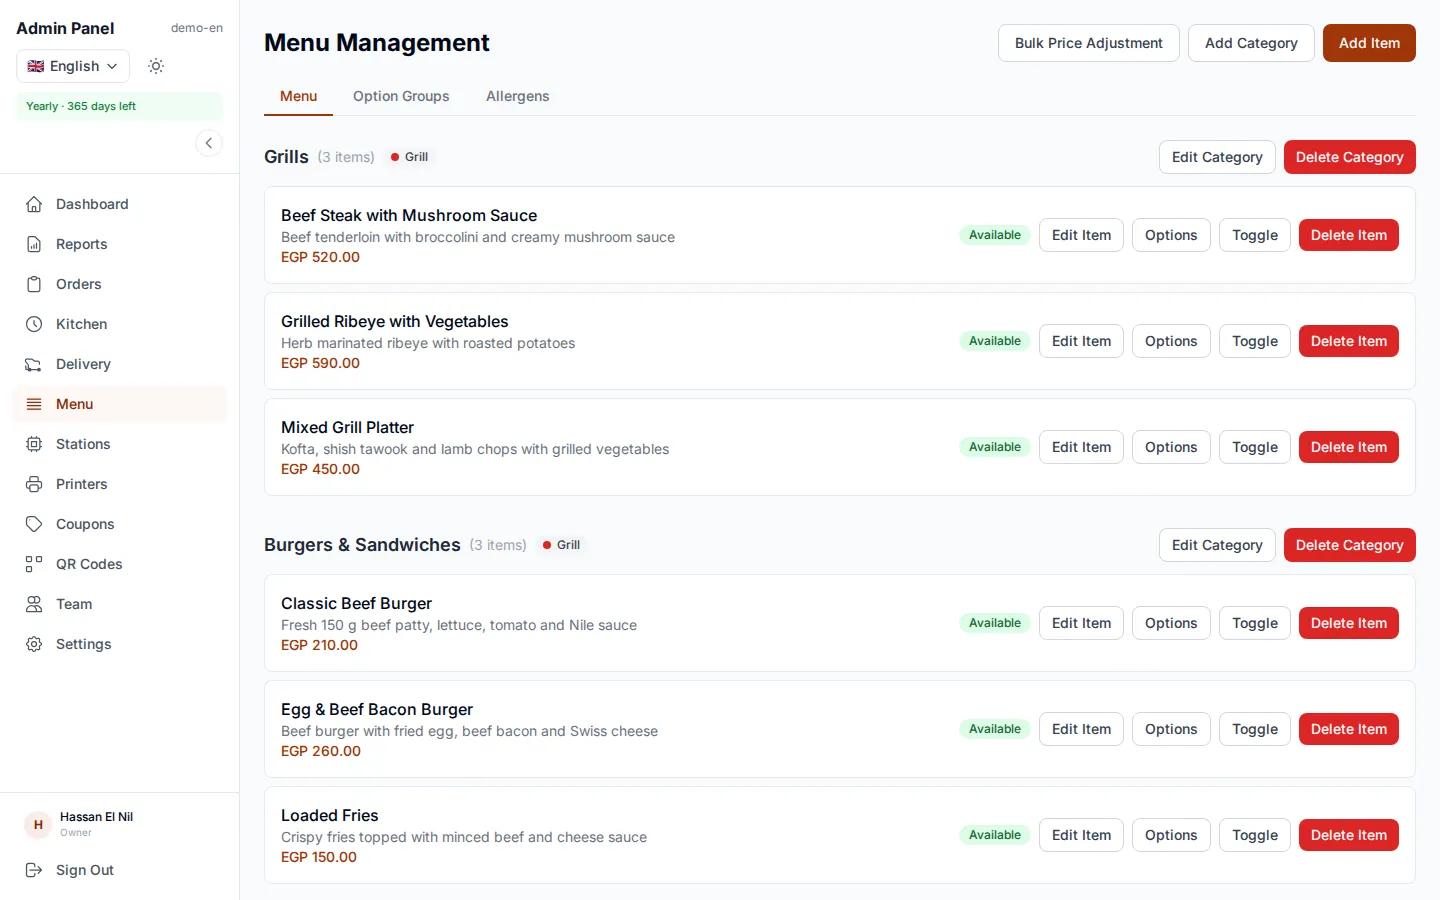Image resolution: width=1440 pixels, height=900 pixels.
Task: Open the English language dropdown
Action: click(73, 66)
